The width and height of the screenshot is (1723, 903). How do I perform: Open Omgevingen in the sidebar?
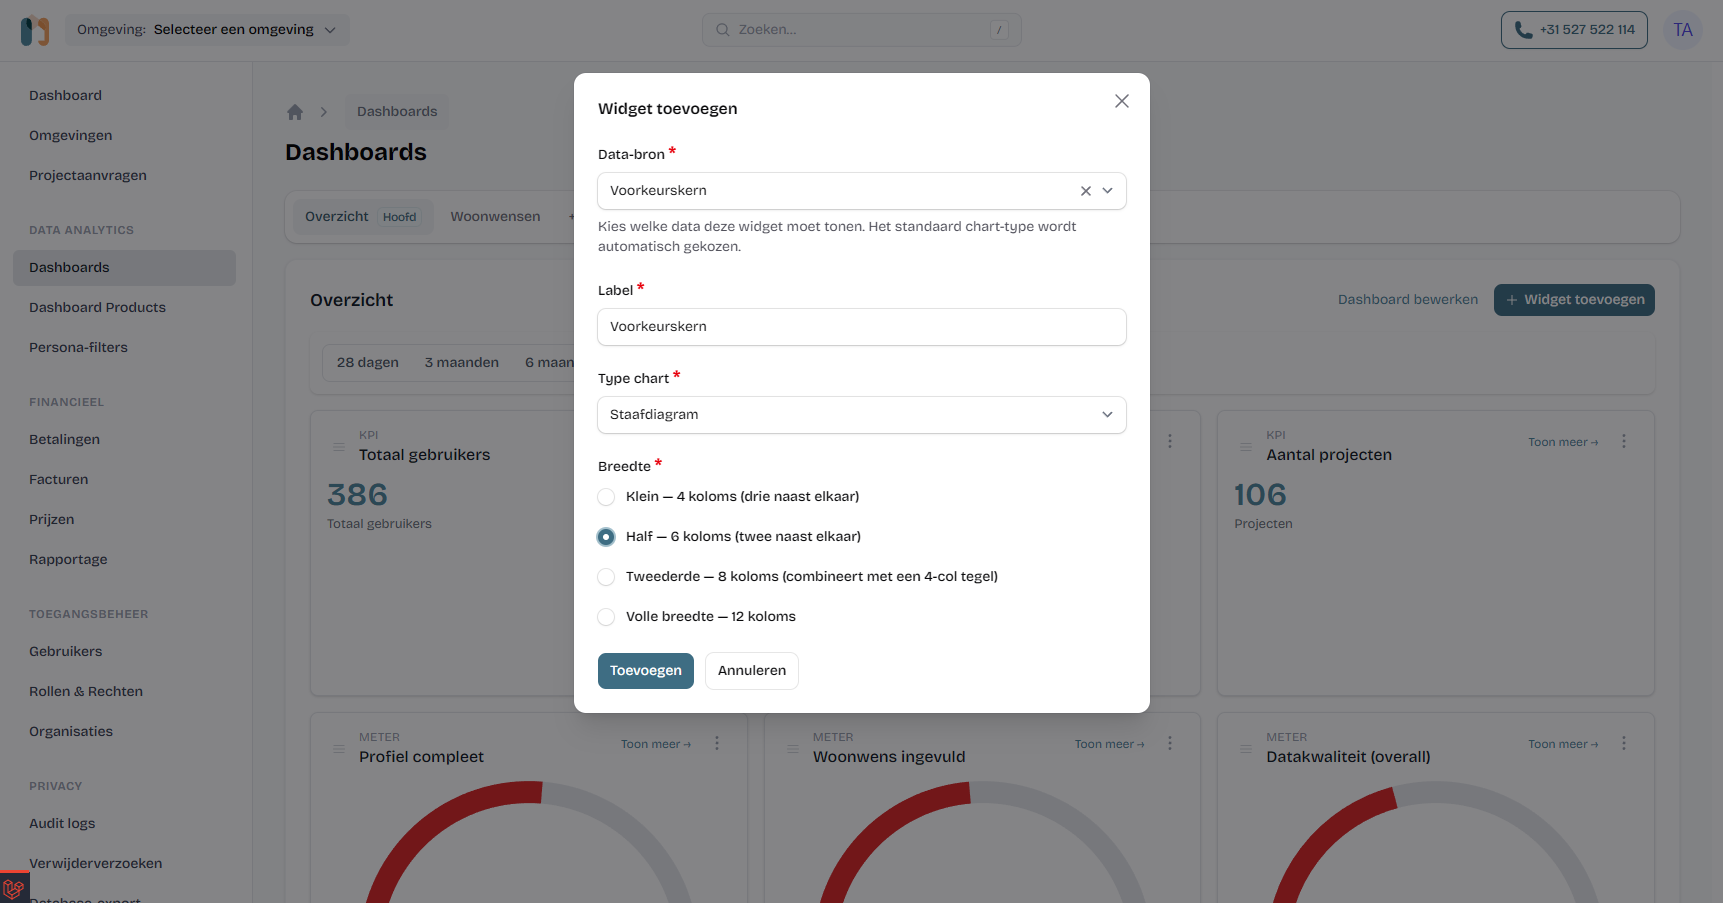point(71,136)
